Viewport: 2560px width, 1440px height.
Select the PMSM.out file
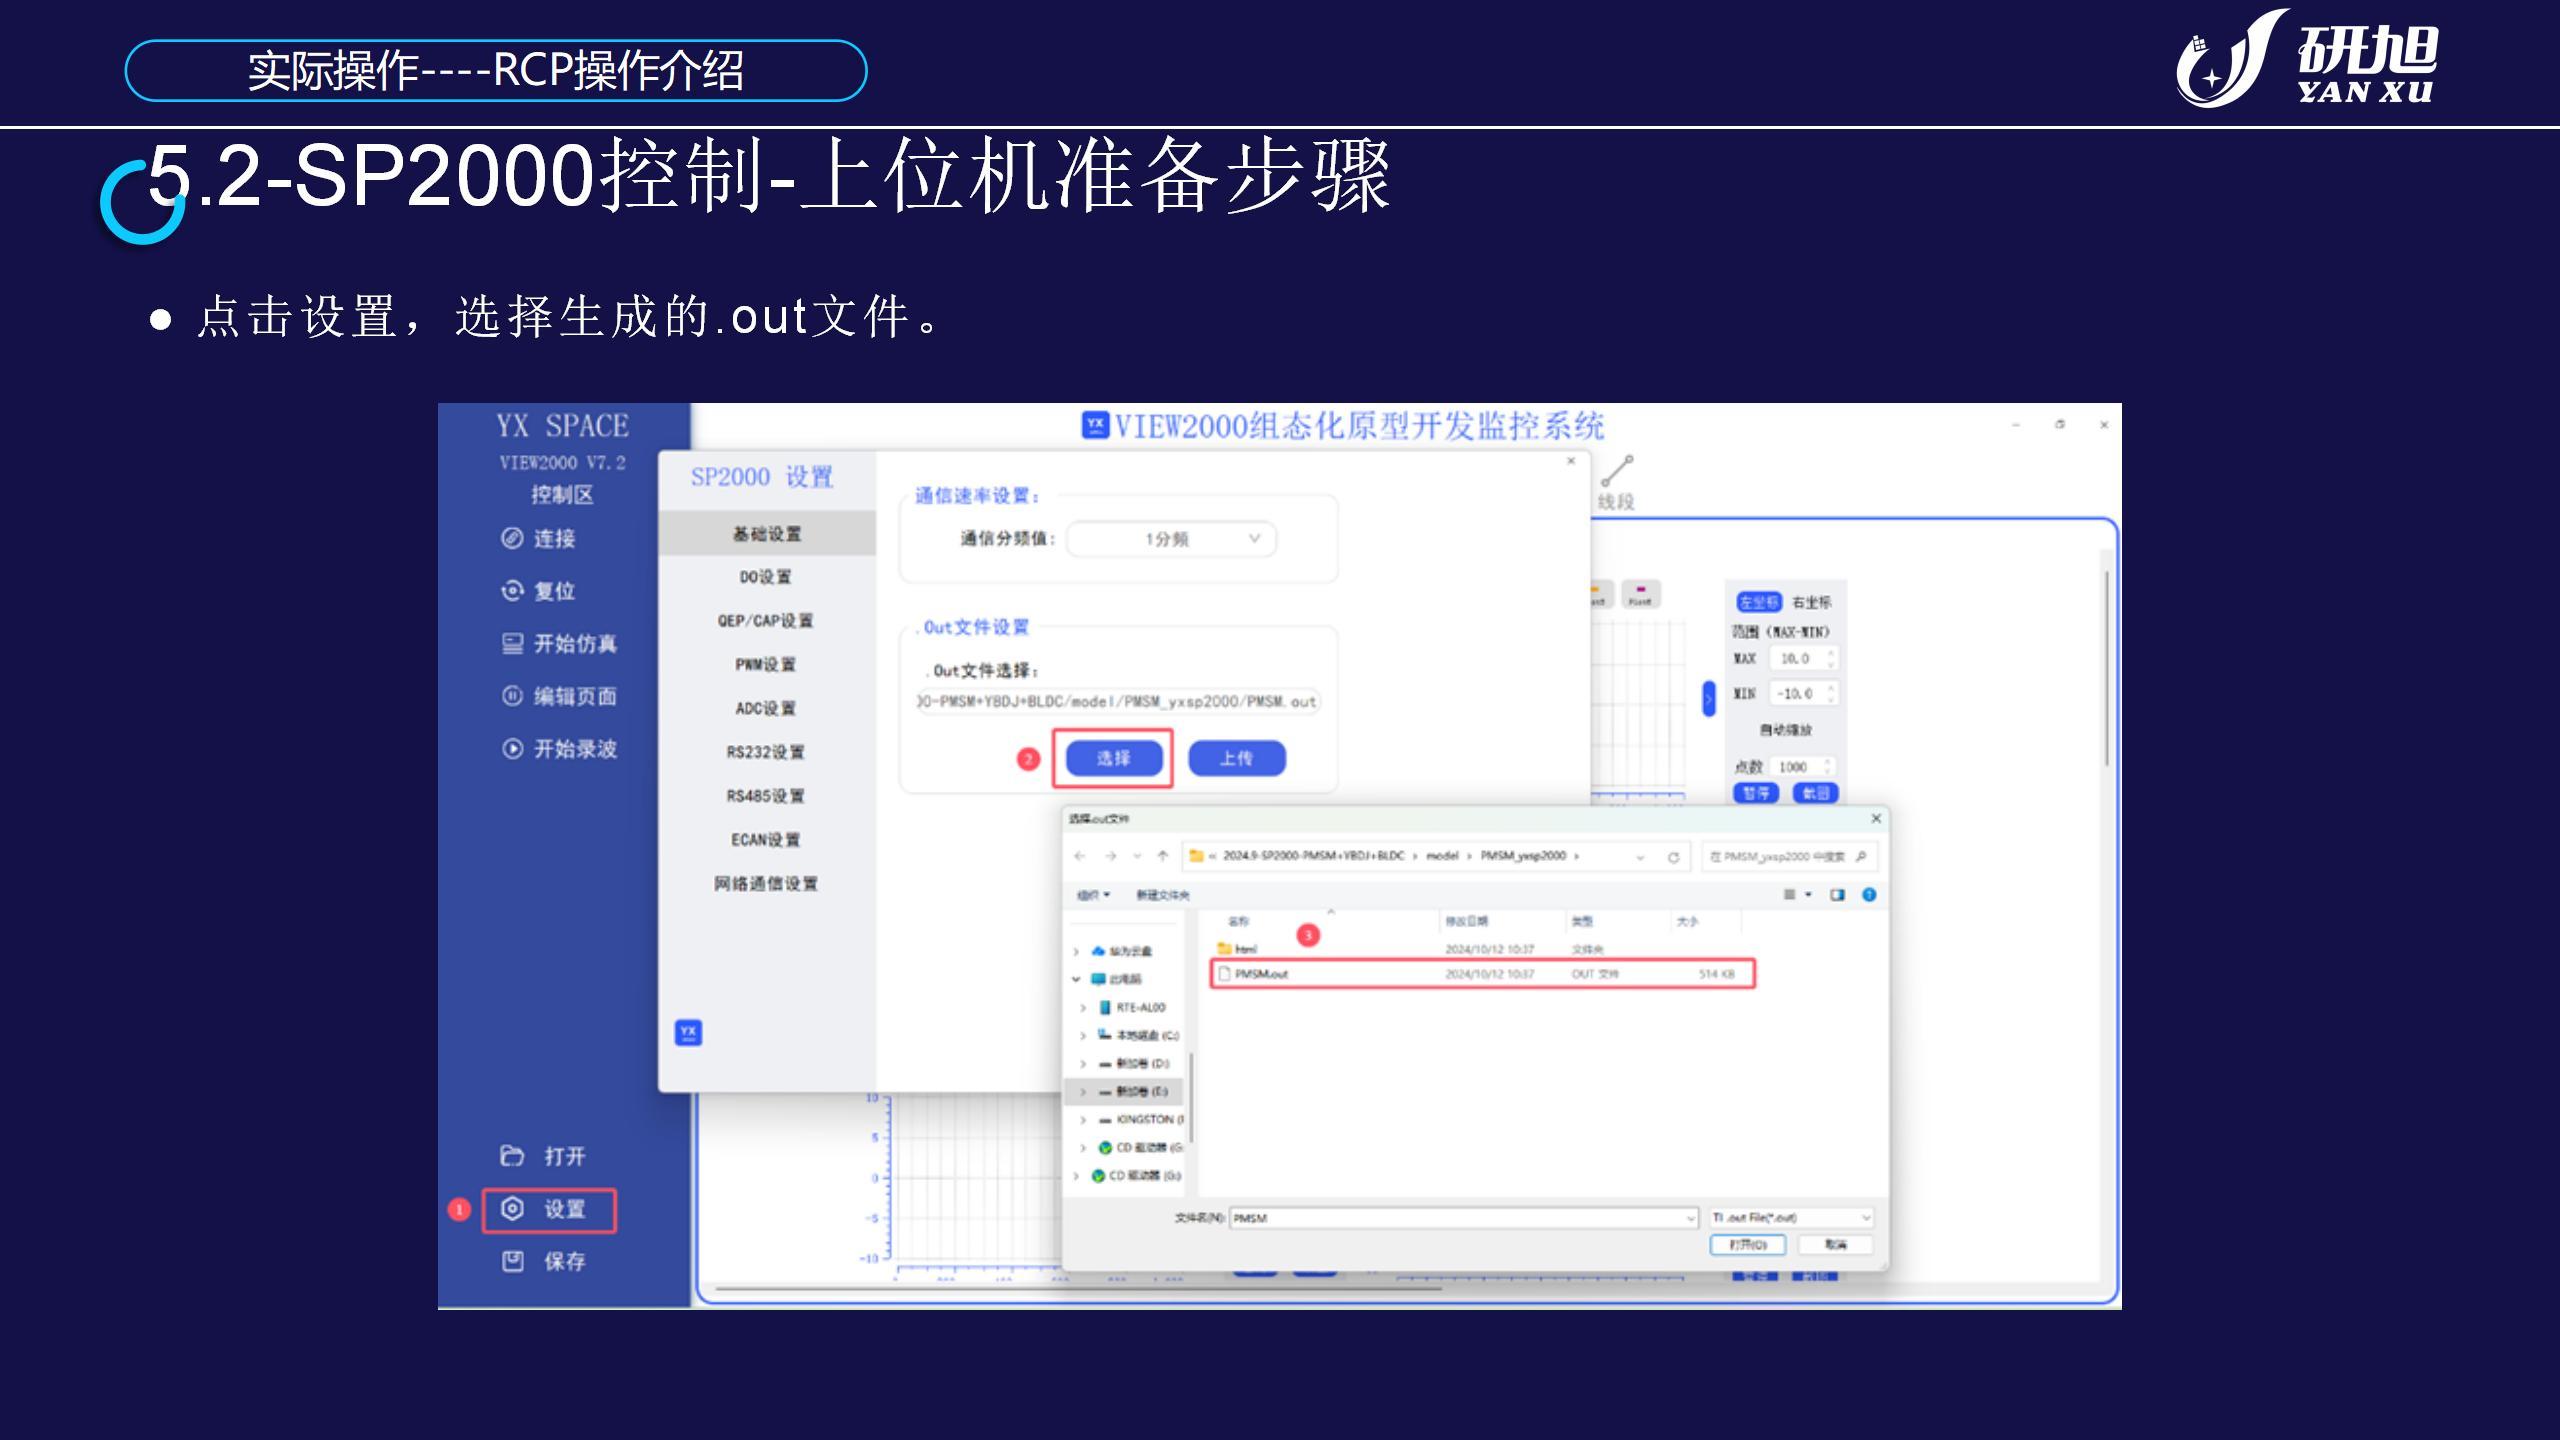coord(1482,973)
